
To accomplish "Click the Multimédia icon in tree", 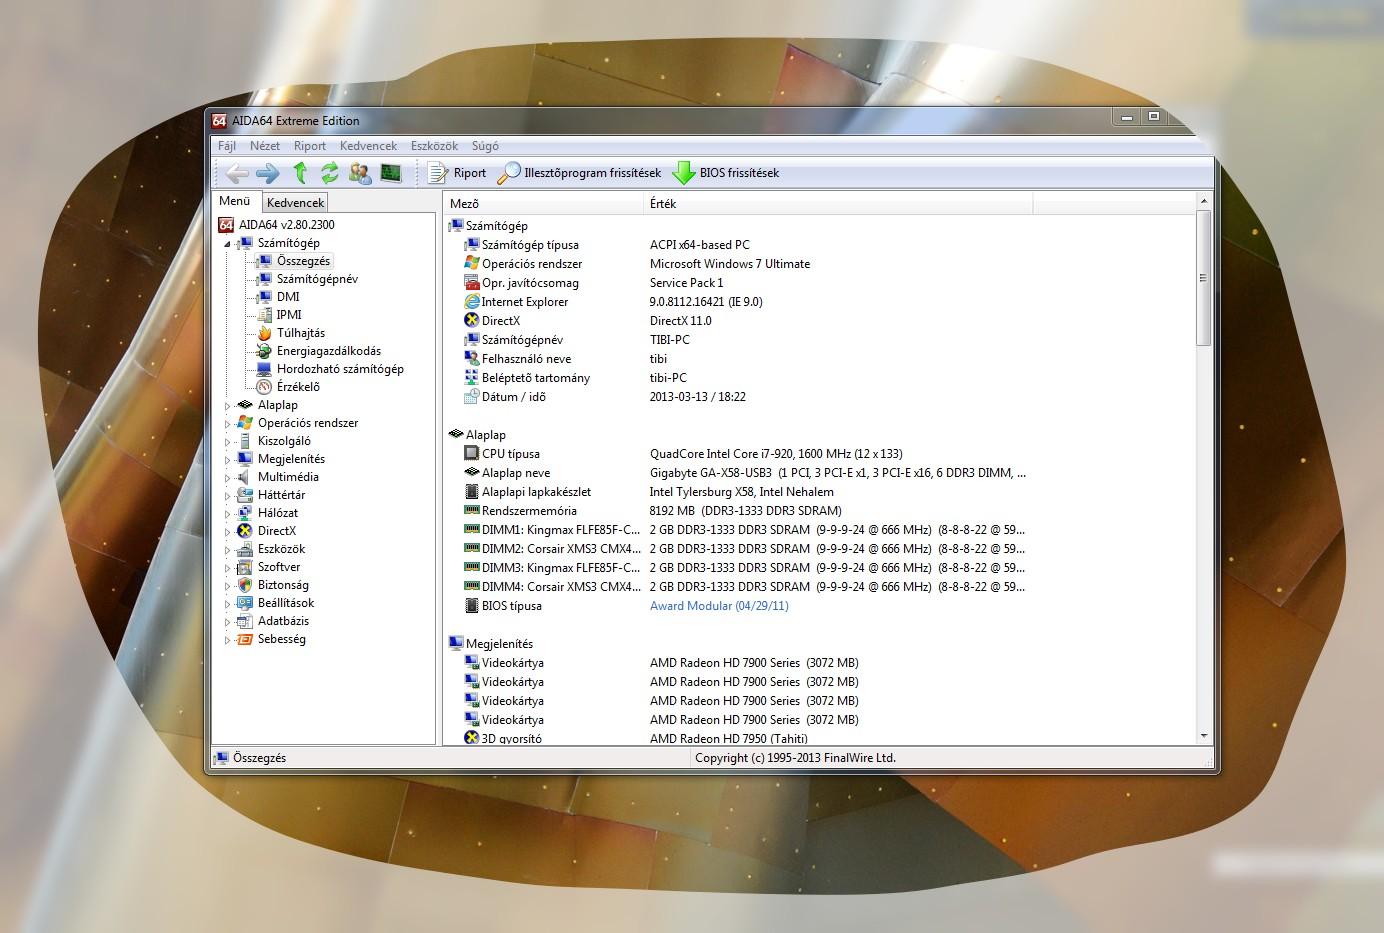I will point(245,477).
